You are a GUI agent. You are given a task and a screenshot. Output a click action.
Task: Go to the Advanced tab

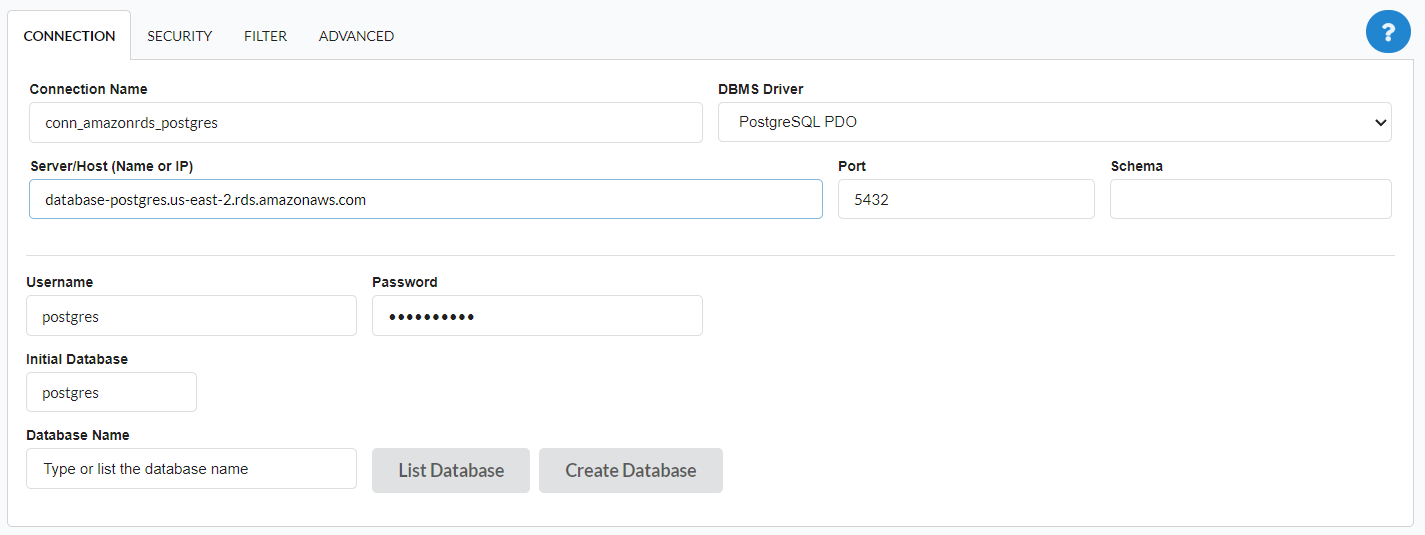(356, 36)
